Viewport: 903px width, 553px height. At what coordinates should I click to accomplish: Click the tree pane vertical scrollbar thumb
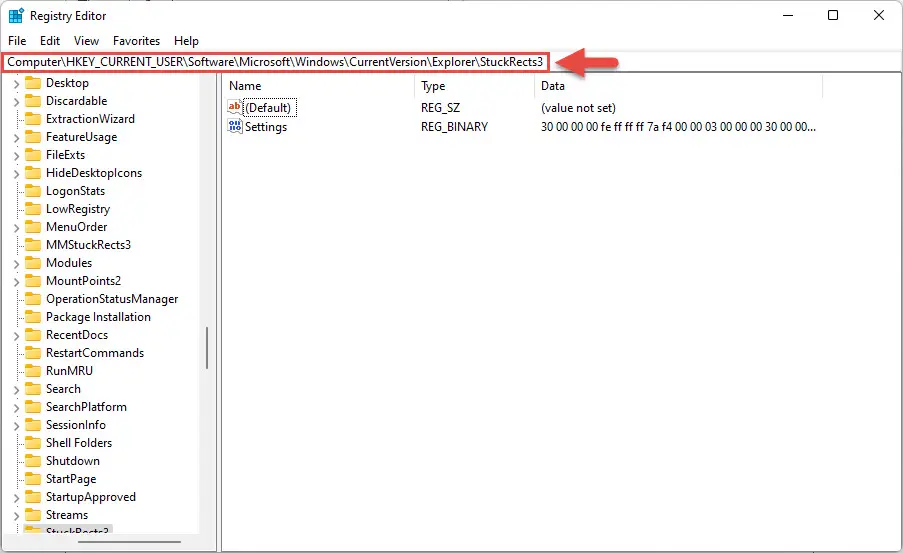206,348
